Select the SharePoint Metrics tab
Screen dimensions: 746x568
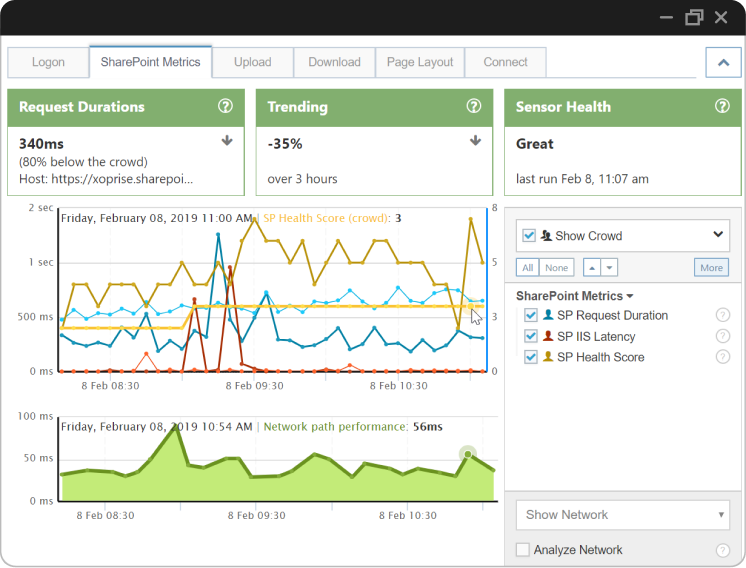(150, 62)
